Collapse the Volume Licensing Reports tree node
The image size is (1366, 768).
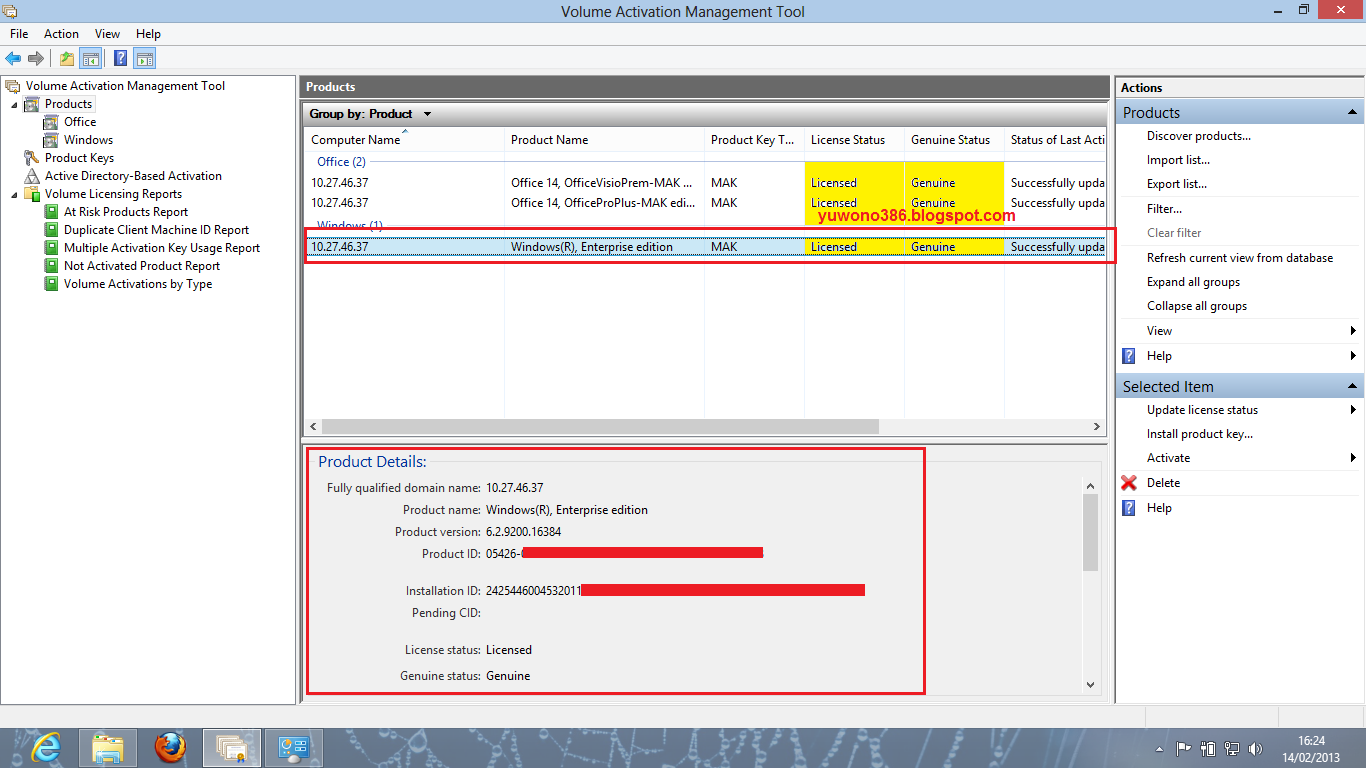coord(15,194)
